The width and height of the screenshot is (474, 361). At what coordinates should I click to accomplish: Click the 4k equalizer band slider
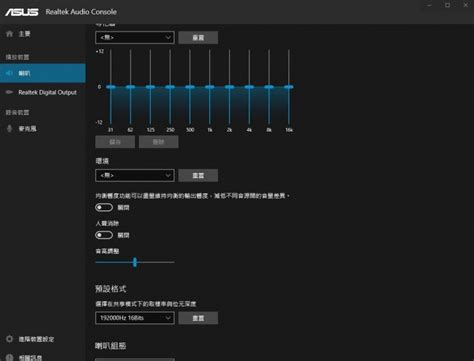pos(249,87)
